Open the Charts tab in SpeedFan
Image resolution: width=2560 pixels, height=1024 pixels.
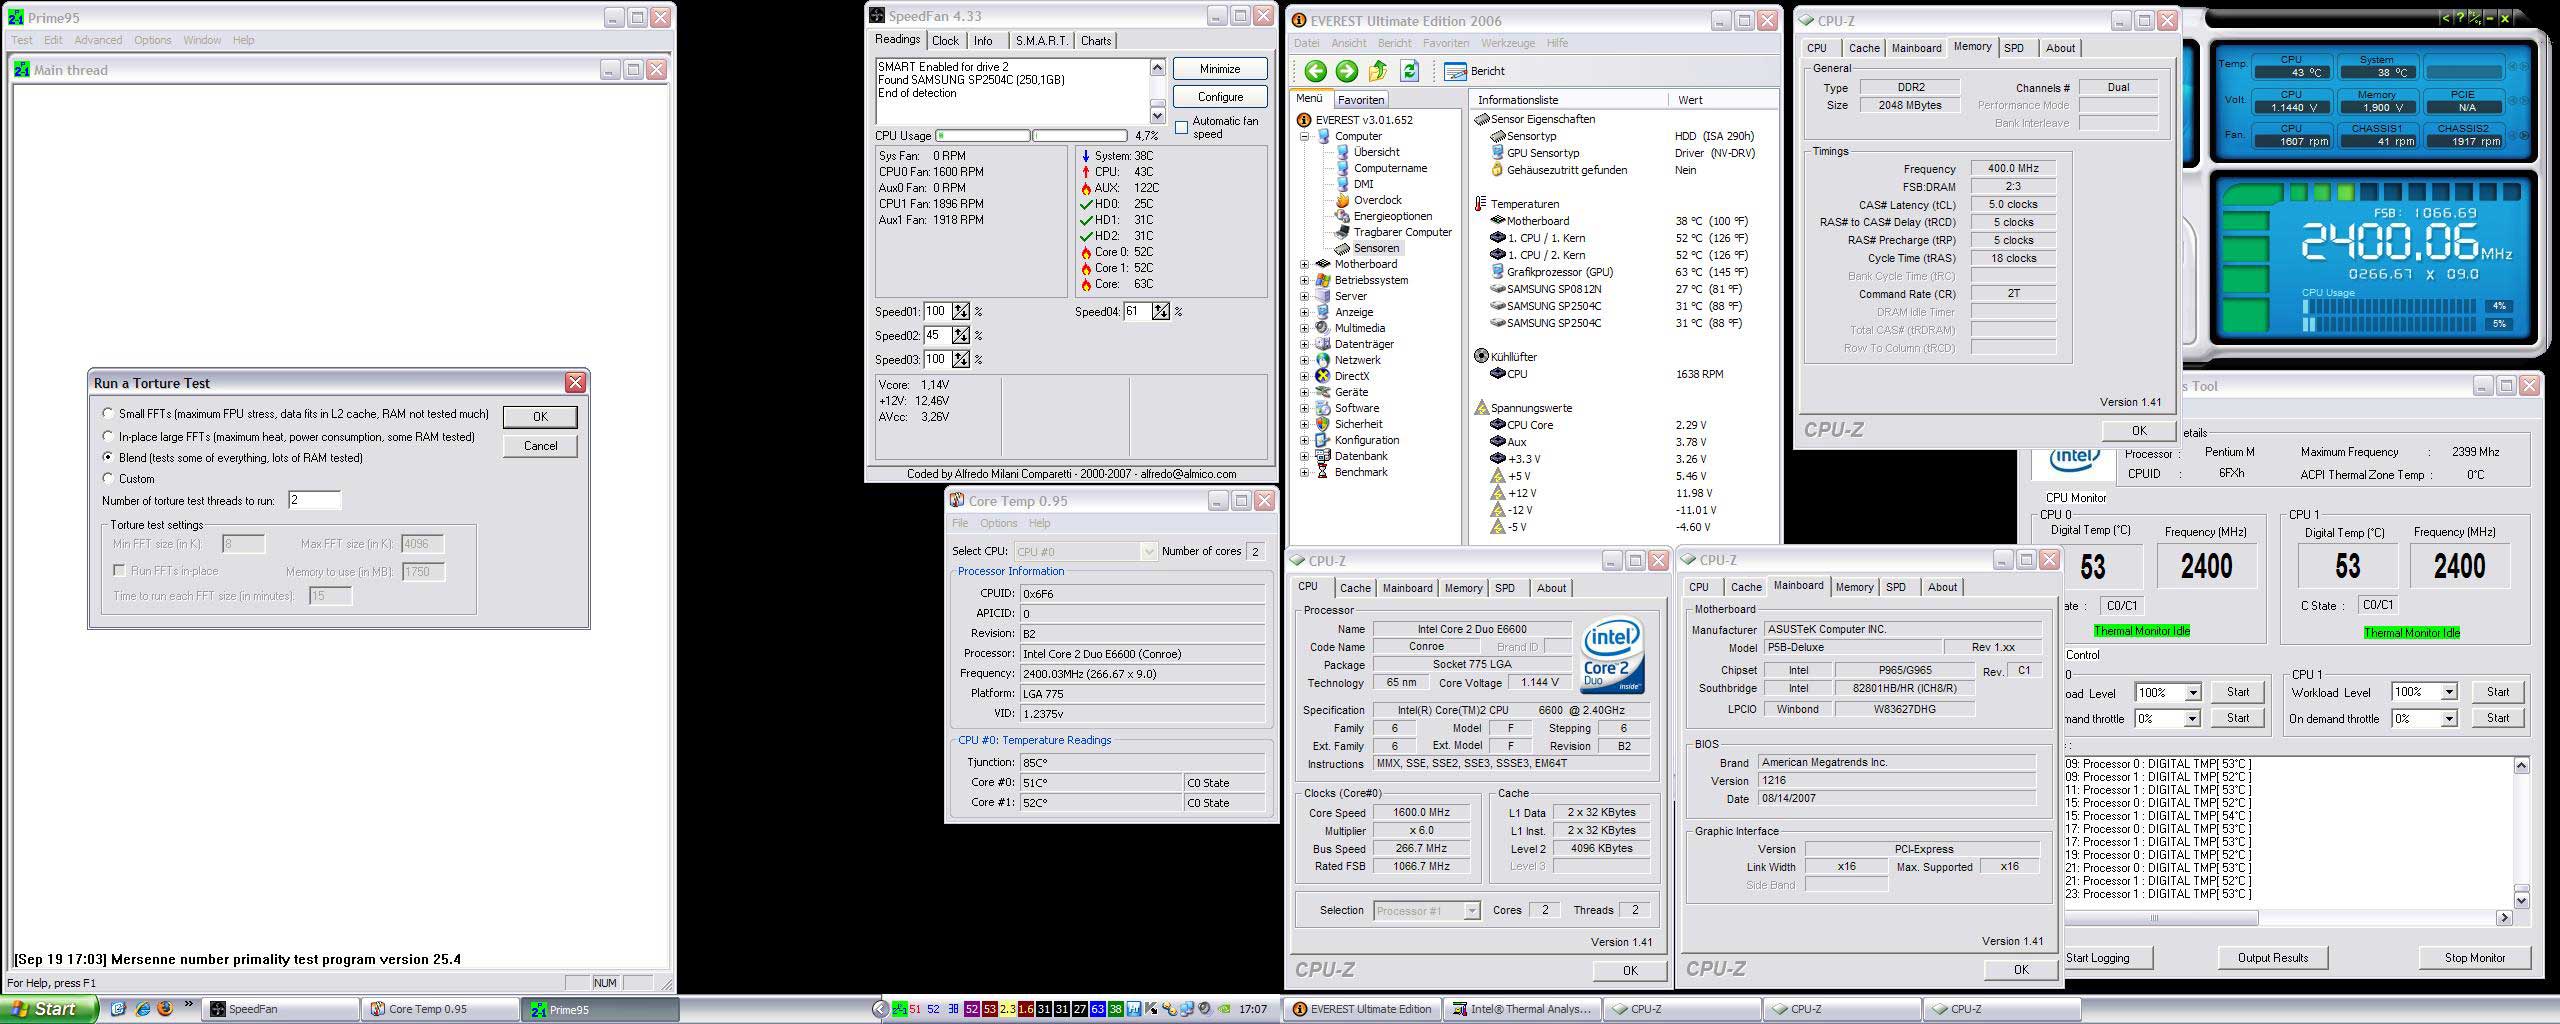(1096, 41)
